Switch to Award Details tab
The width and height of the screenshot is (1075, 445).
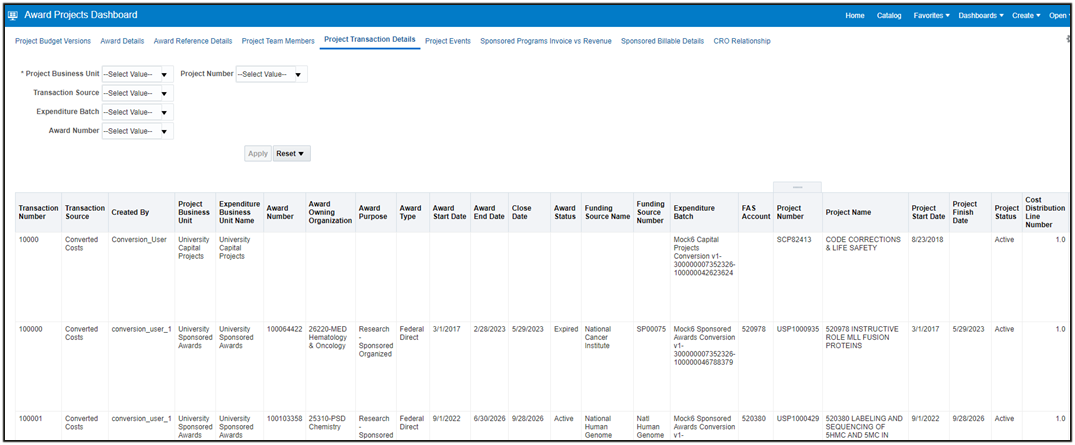pyautogui.click(x=122, y=41)
